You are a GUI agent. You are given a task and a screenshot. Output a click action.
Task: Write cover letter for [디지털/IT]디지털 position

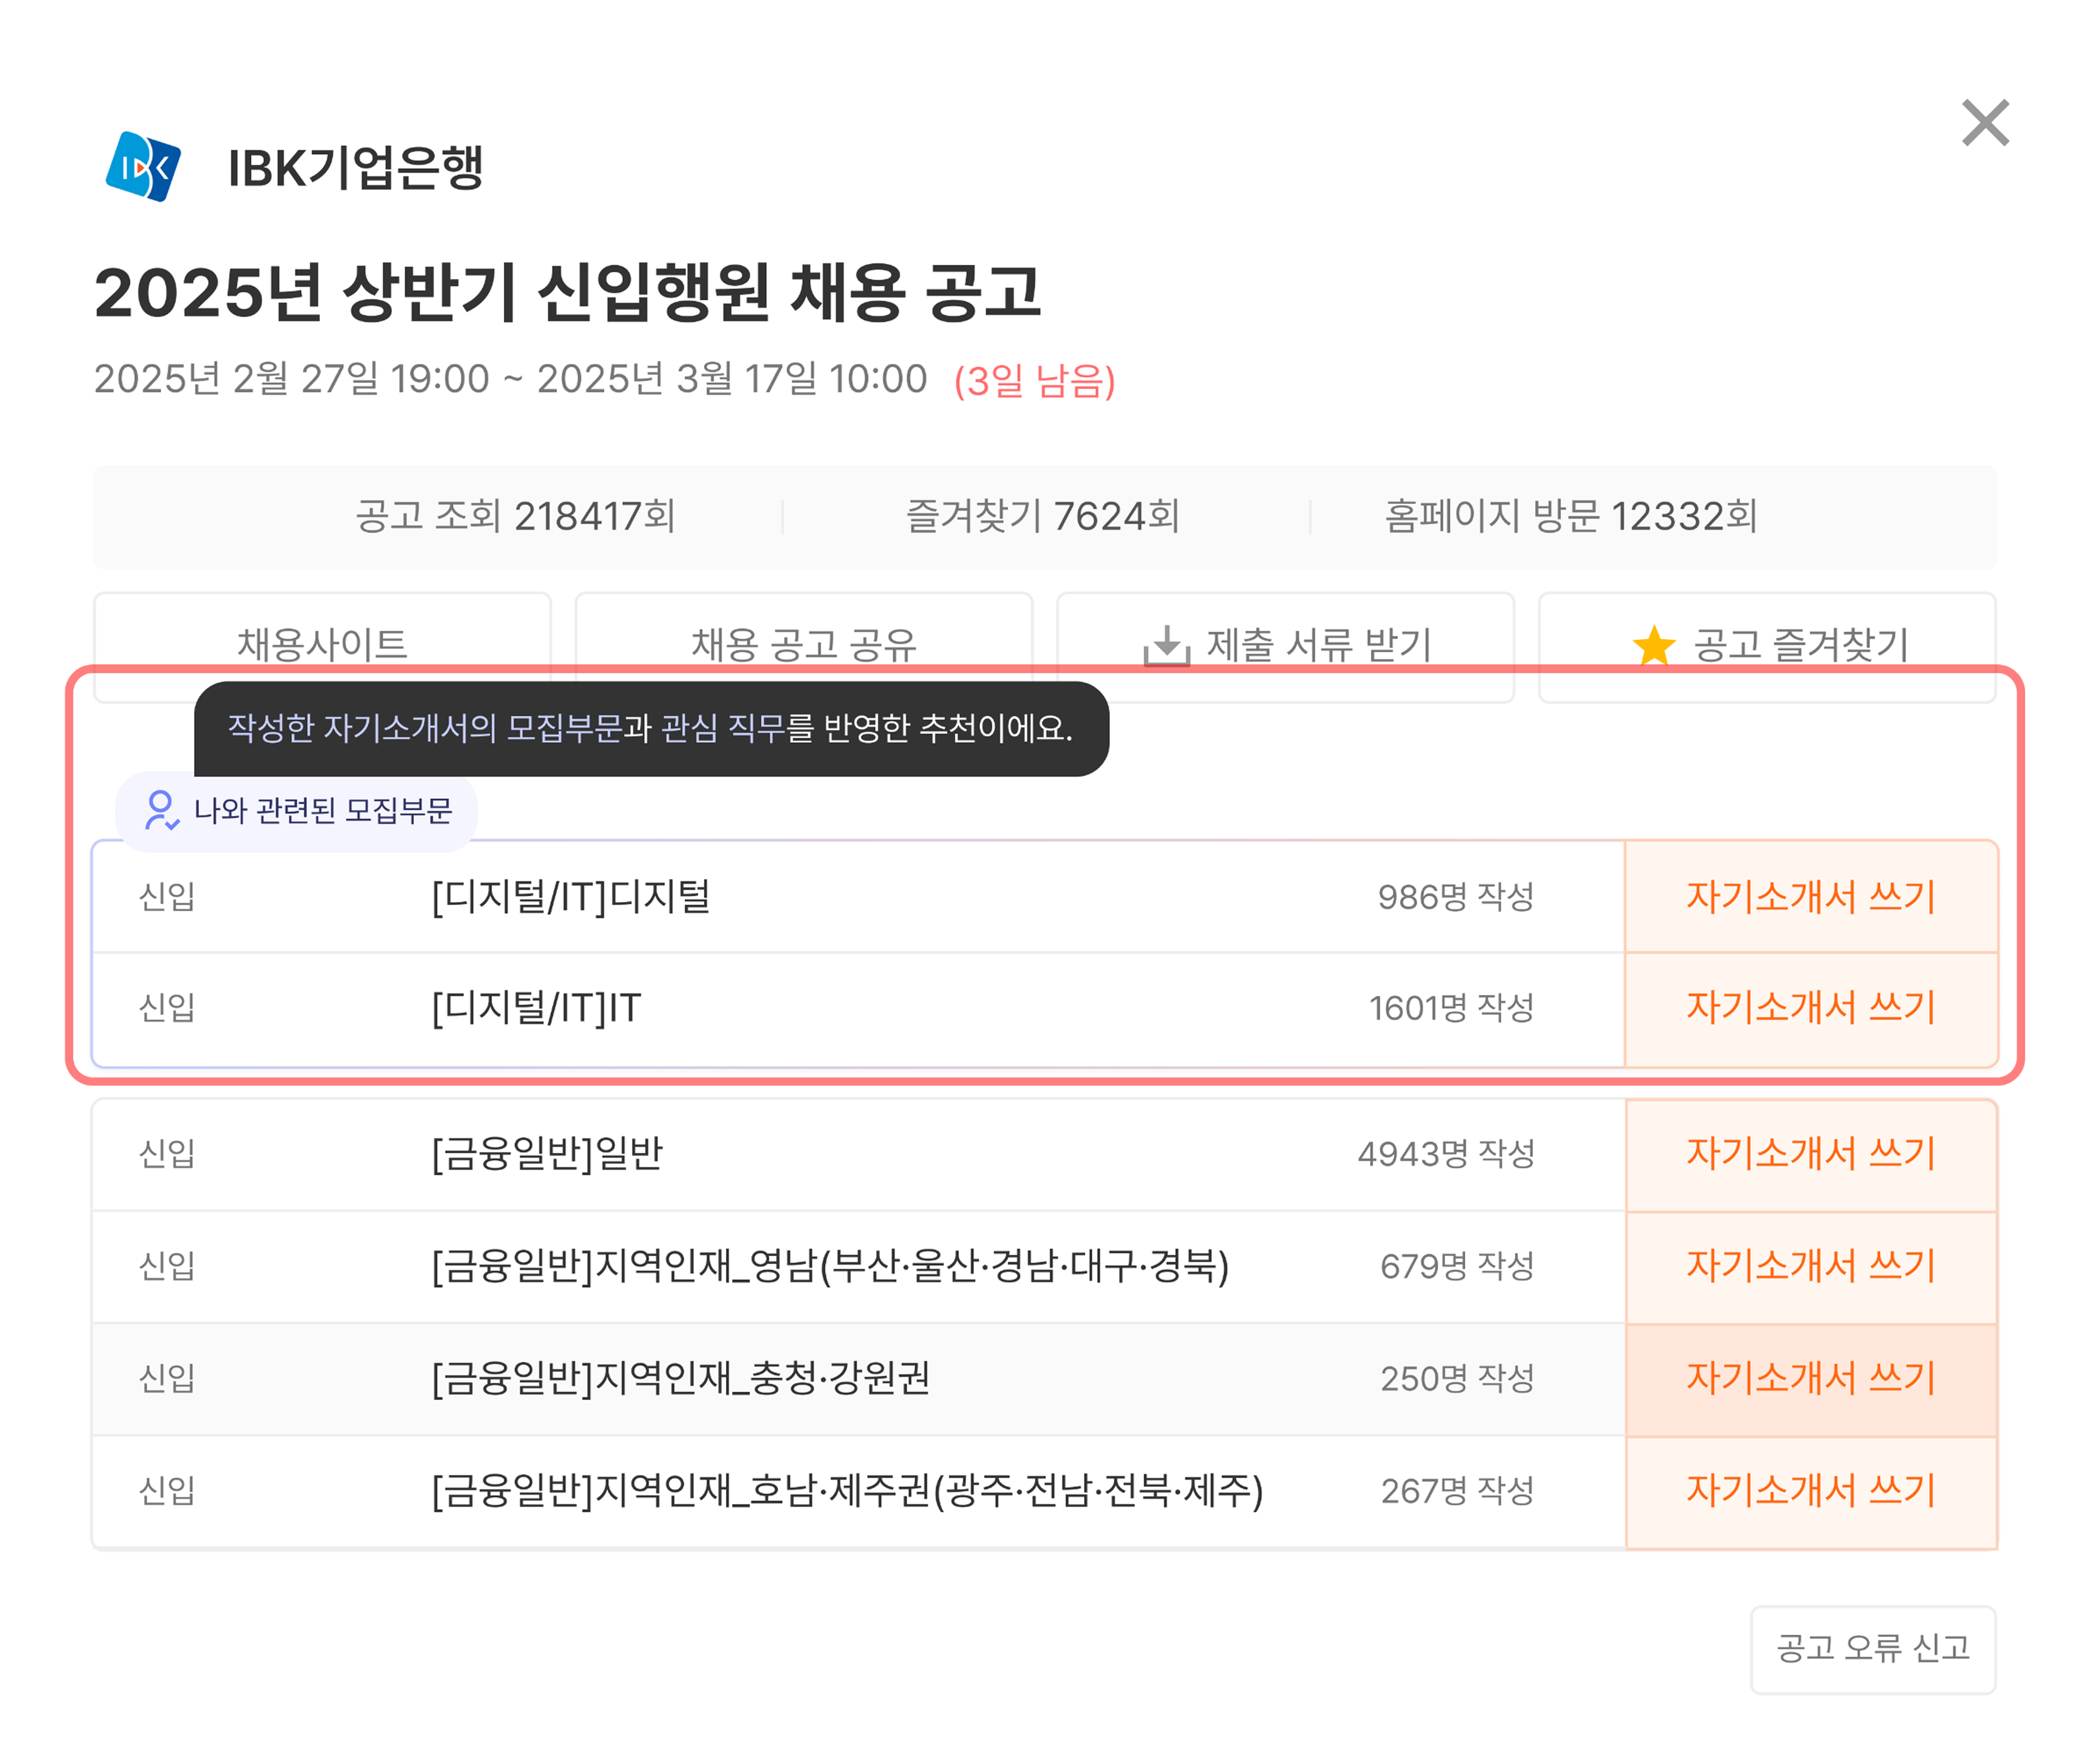[1811, 896]
